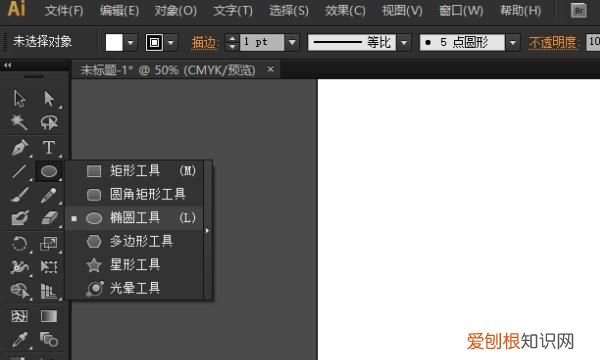Choose 矩形工具 from flyout
Screen dimensions: 600x360
pyautogui.click(x=135, y=171)
